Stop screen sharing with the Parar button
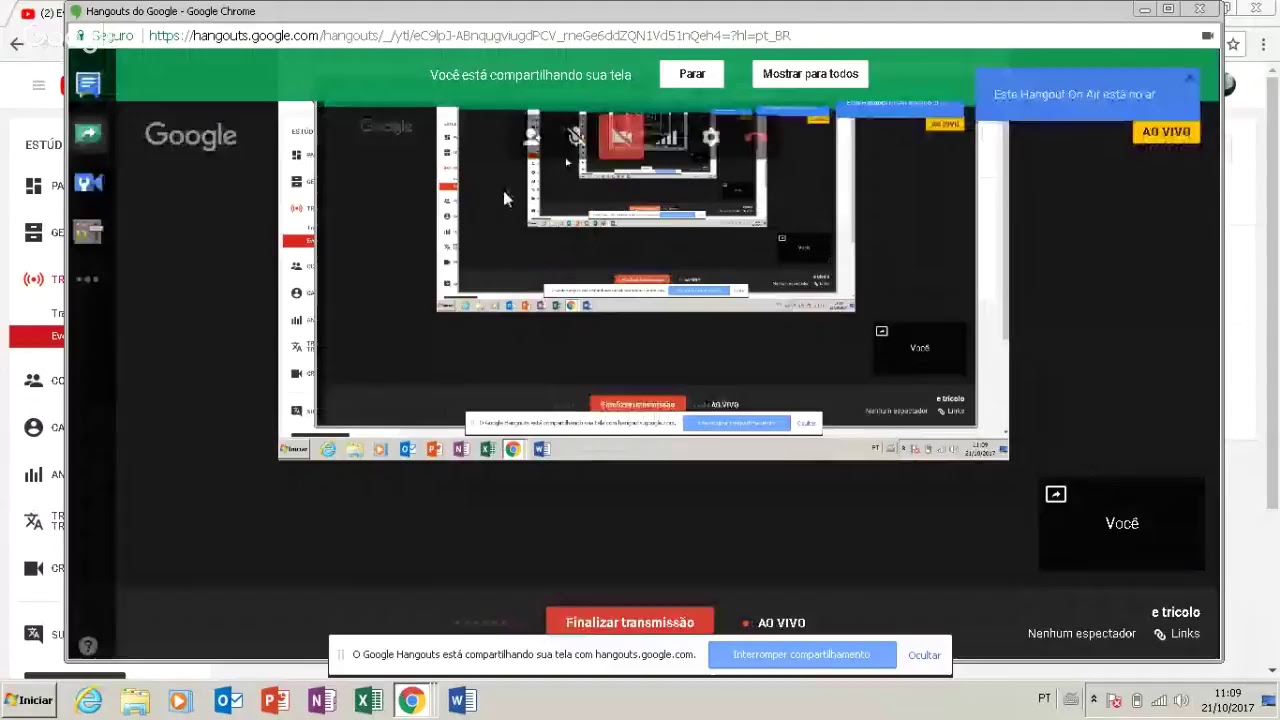This screenshot has height=720, width=1280. pyautogui.click(x=692, y=74)
